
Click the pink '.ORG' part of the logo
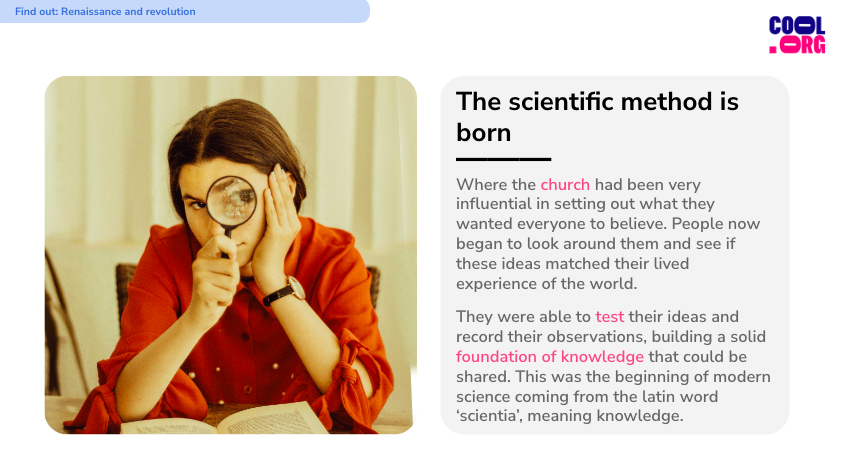tap(797, 45)
